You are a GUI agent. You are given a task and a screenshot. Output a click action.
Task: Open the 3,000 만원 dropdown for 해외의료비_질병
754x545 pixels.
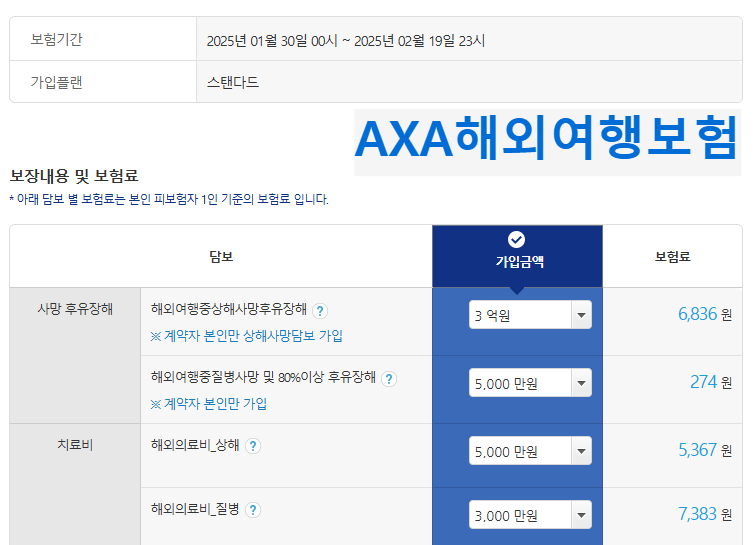tap(530, 515)
